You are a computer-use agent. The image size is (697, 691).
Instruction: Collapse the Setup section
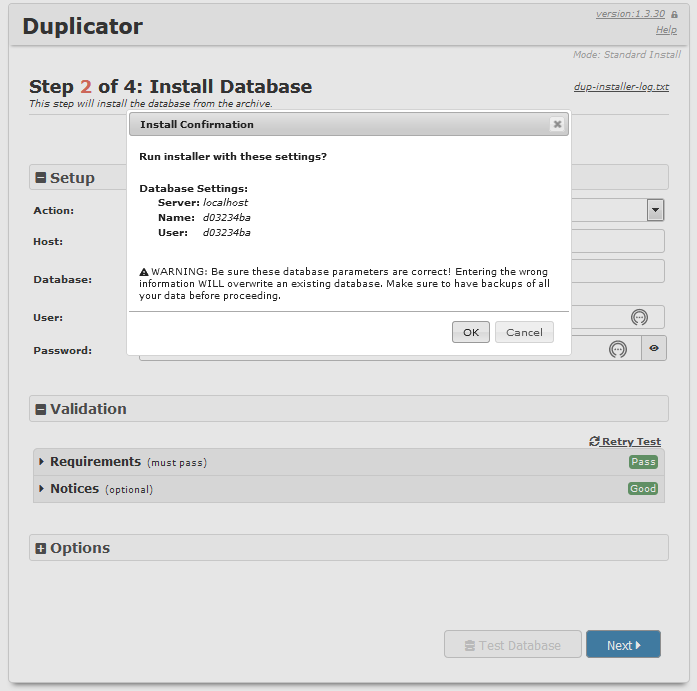(x=40, y=178)
